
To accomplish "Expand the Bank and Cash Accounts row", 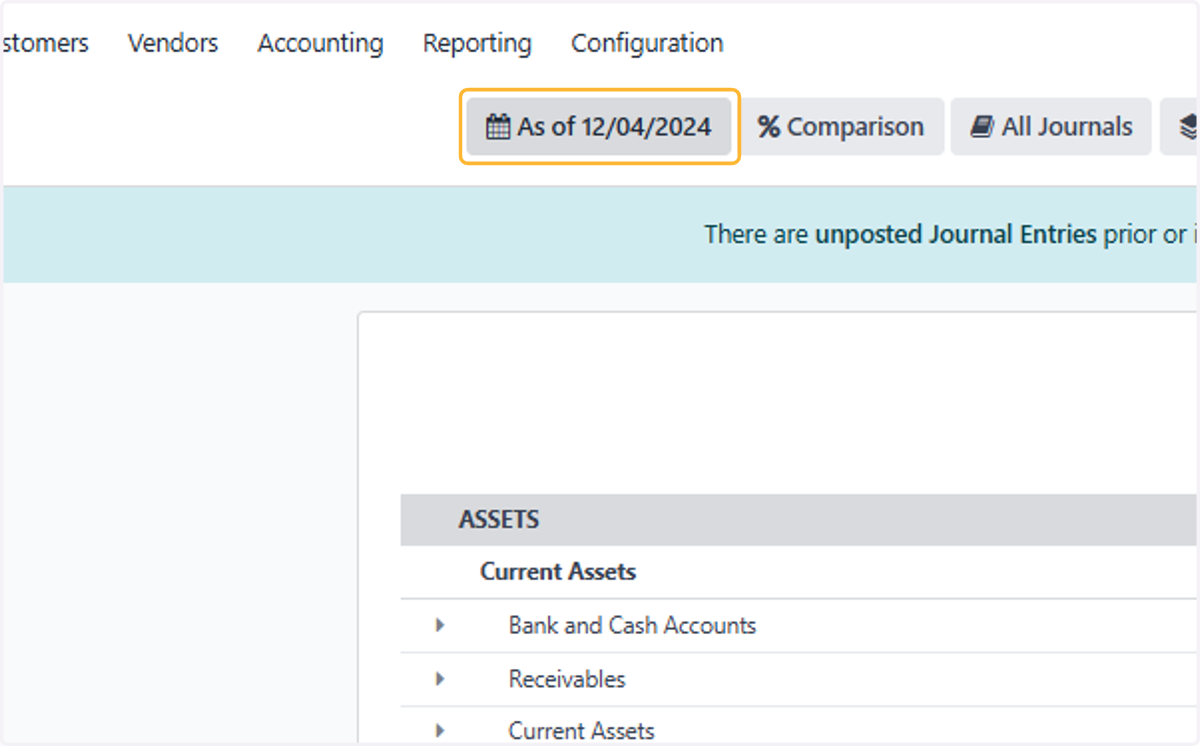I will pos(440,625).
